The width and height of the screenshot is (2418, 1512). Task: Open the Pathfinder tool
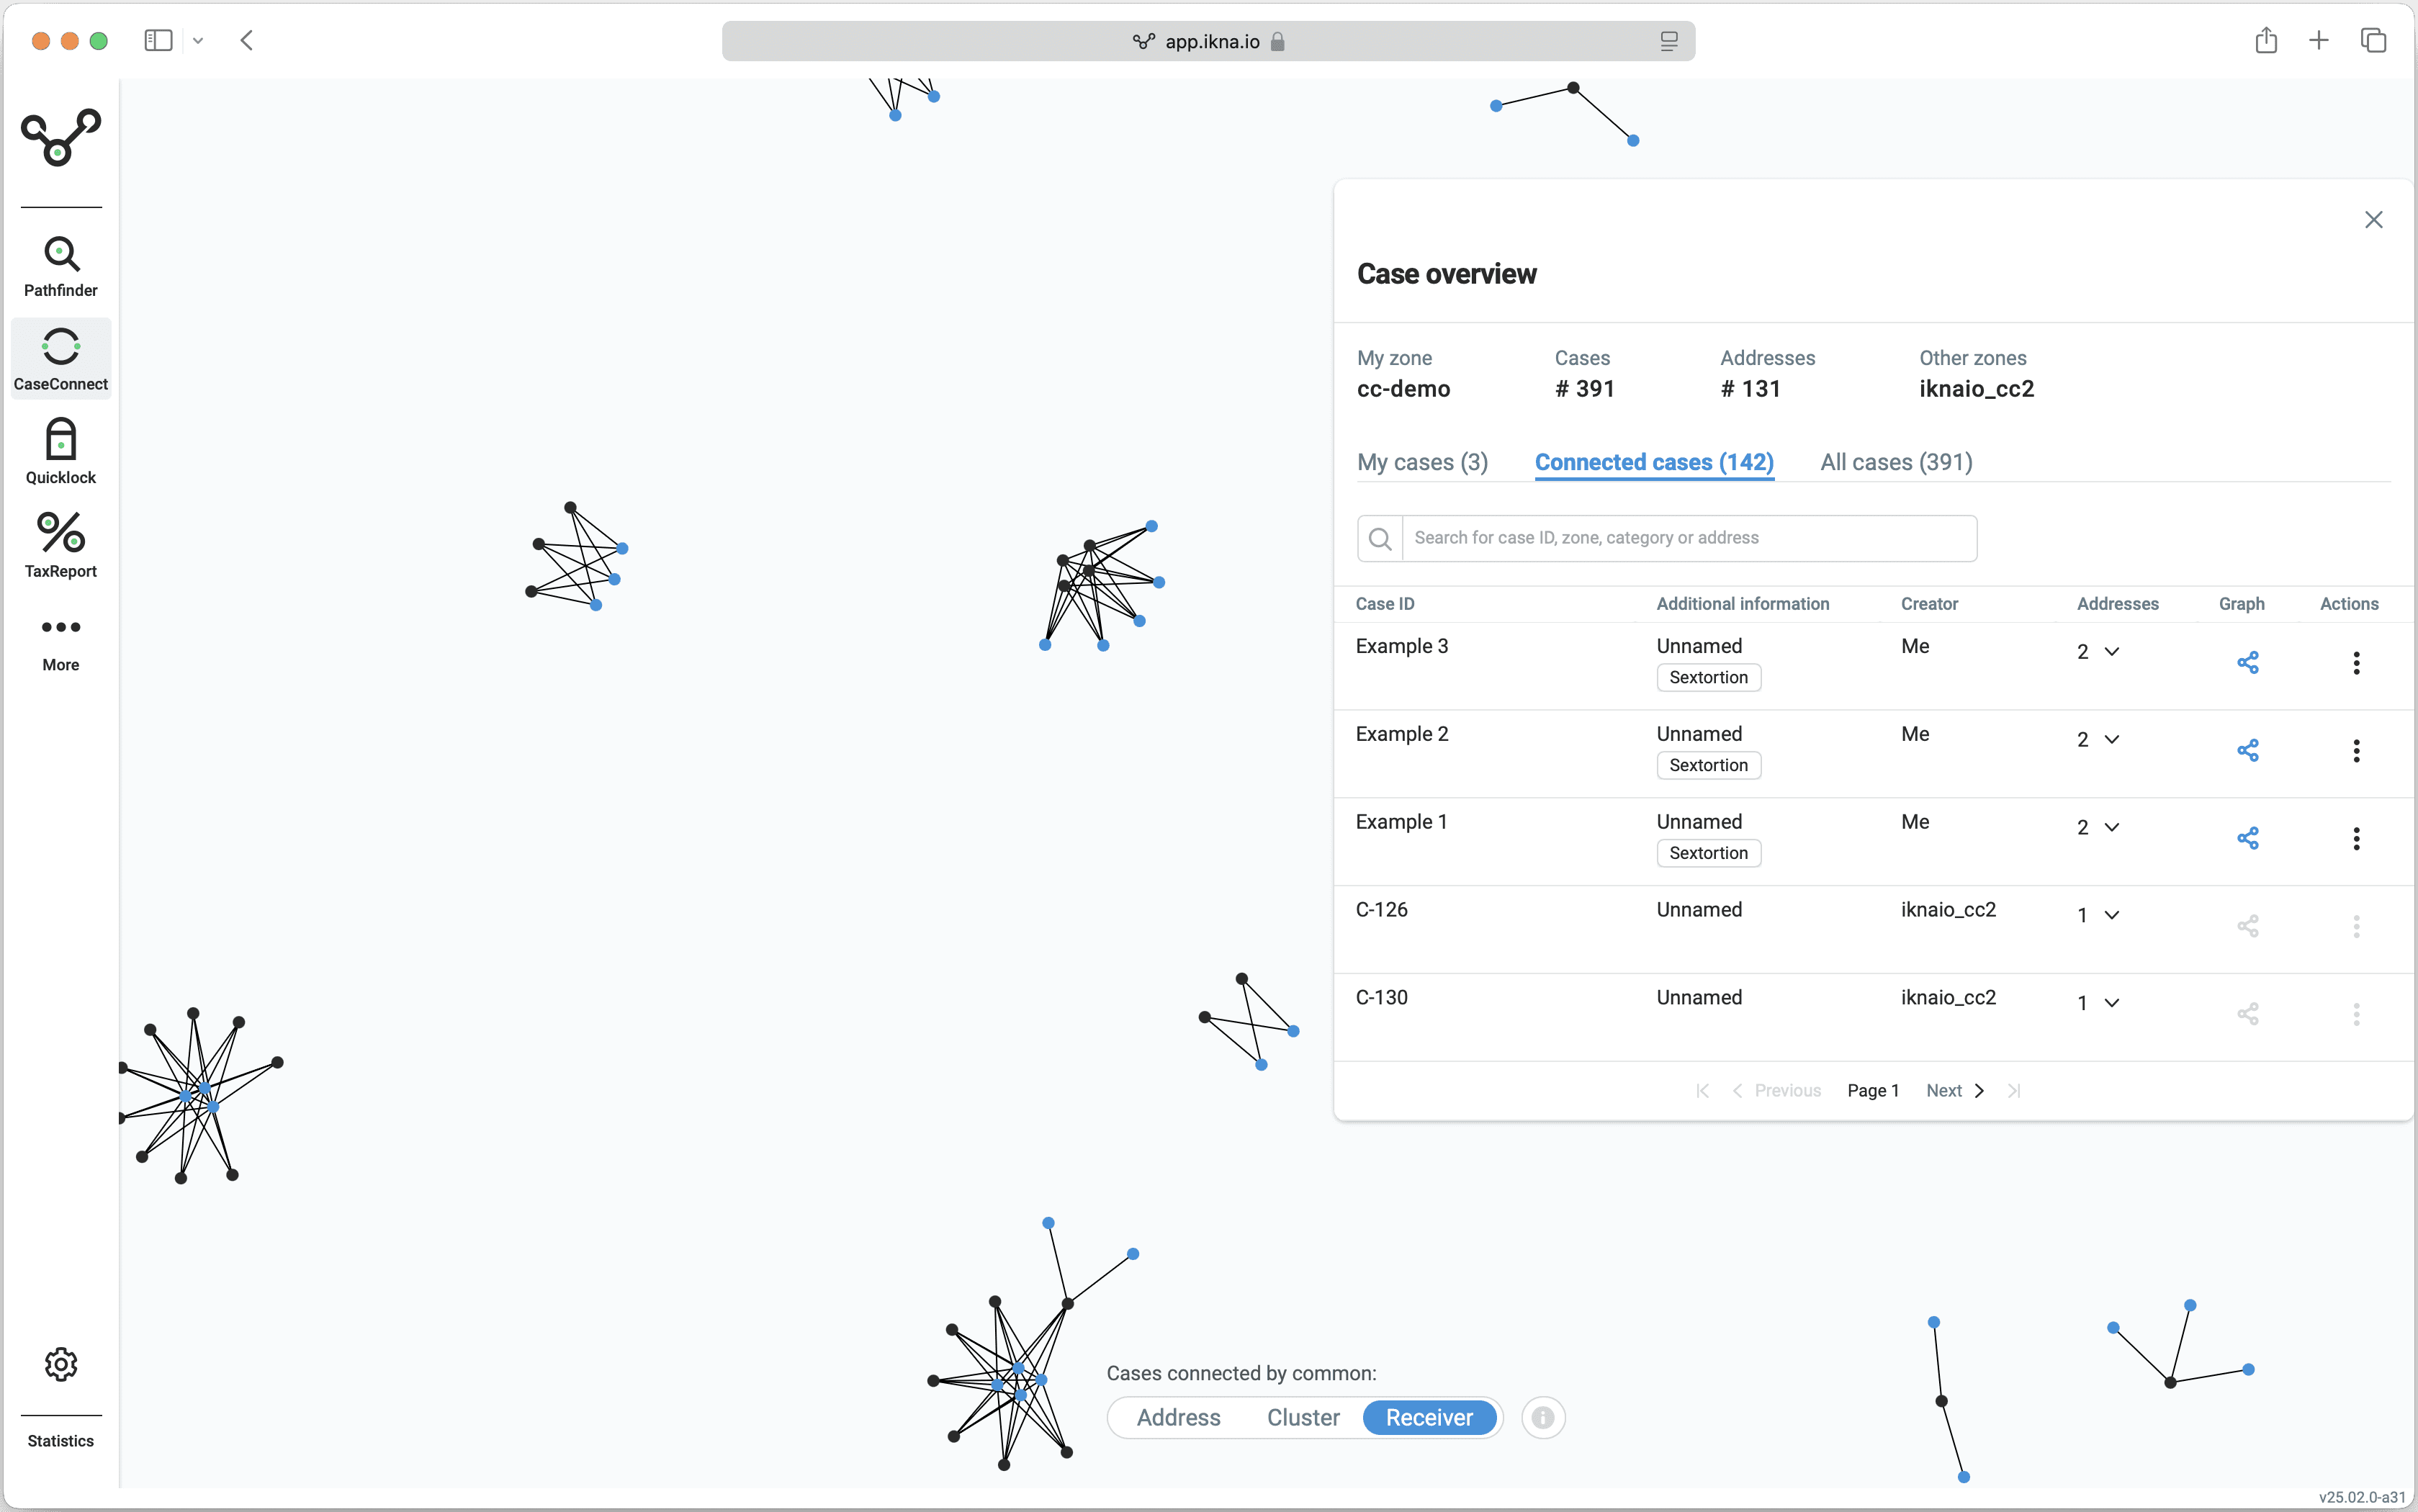tap(61, 266)
